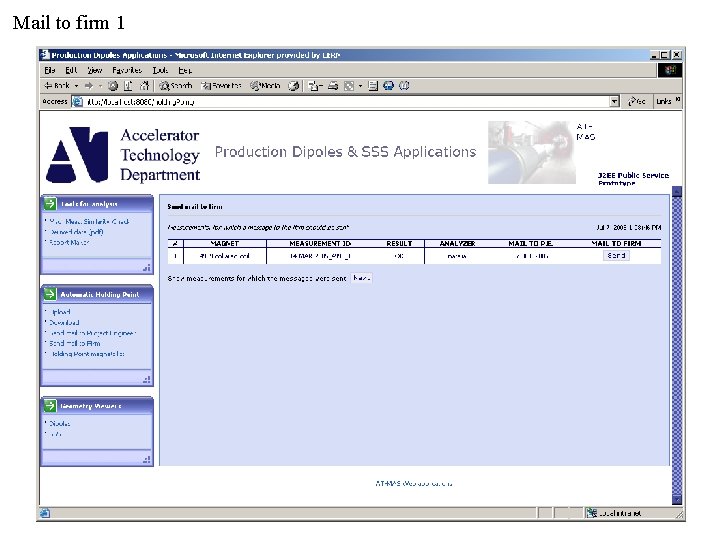Click the footer link at page bottom
Image resolution: width=720 pixels, height=540 pixels.
point(414,484)
